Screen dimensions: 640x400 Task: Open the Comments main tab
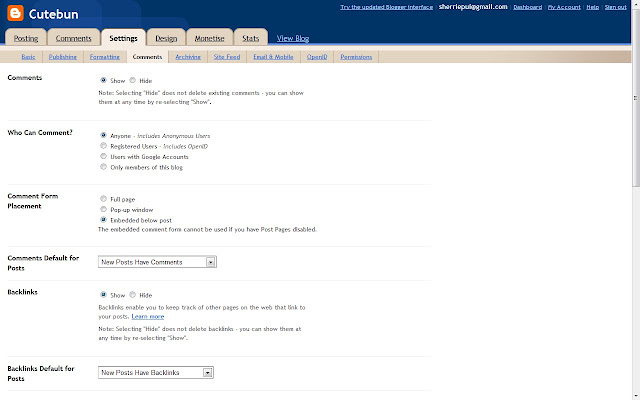[73, 37]
